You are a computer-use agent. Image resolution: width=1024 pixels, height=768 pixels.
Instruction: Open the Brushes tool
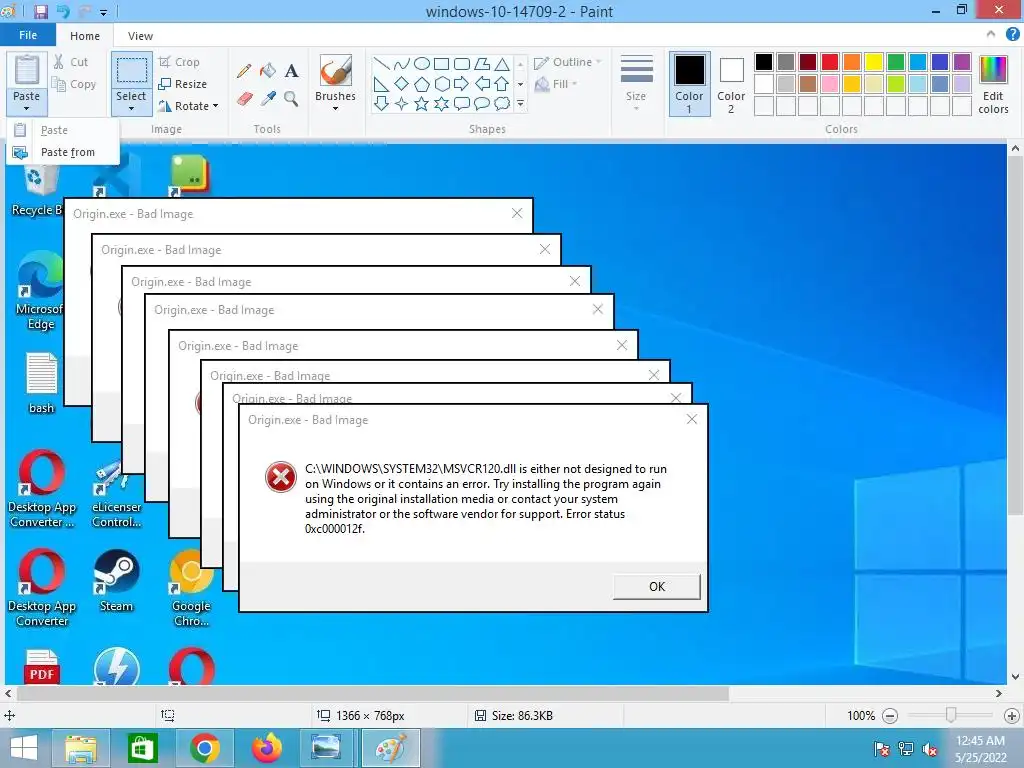tap(335, 83)
